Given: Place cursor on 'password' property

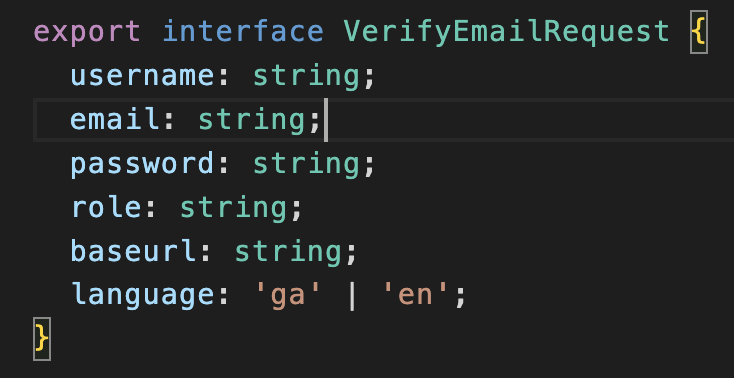Looking at the screenshot, I should [x=143, y=164].
